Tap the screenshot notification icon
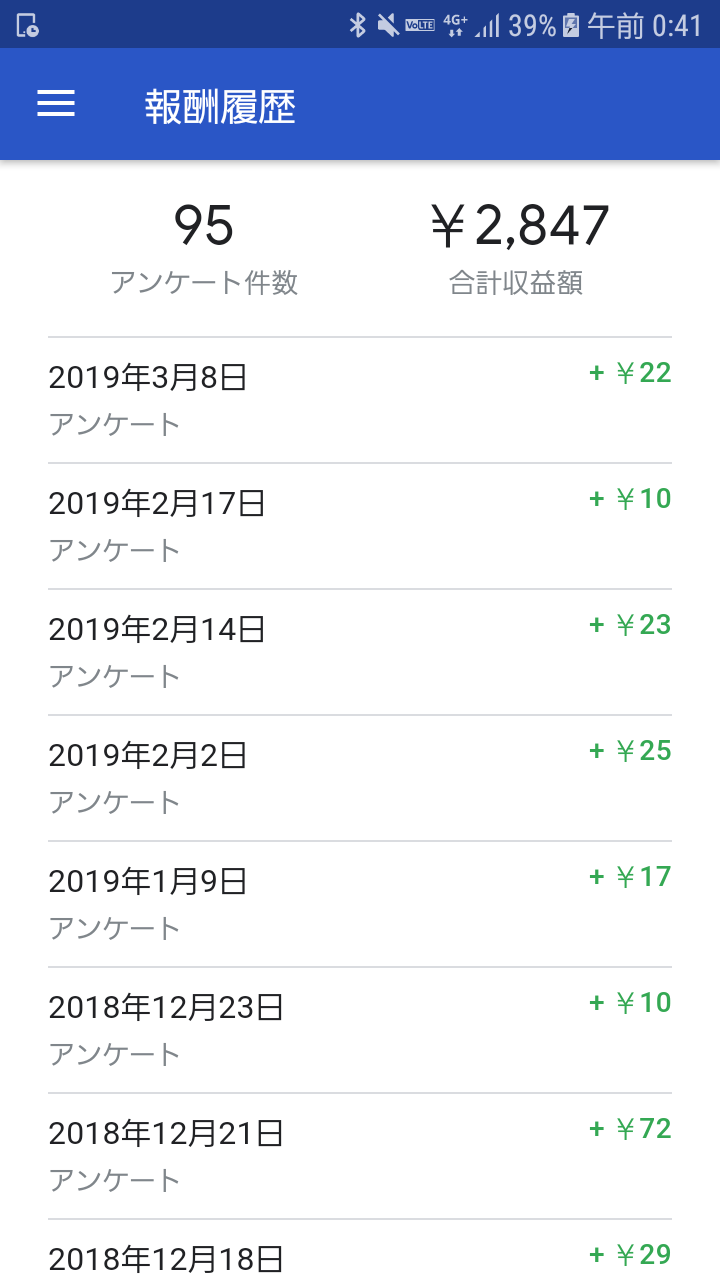This screenshot has width=720, height=1280. click(x=27, y=25)
